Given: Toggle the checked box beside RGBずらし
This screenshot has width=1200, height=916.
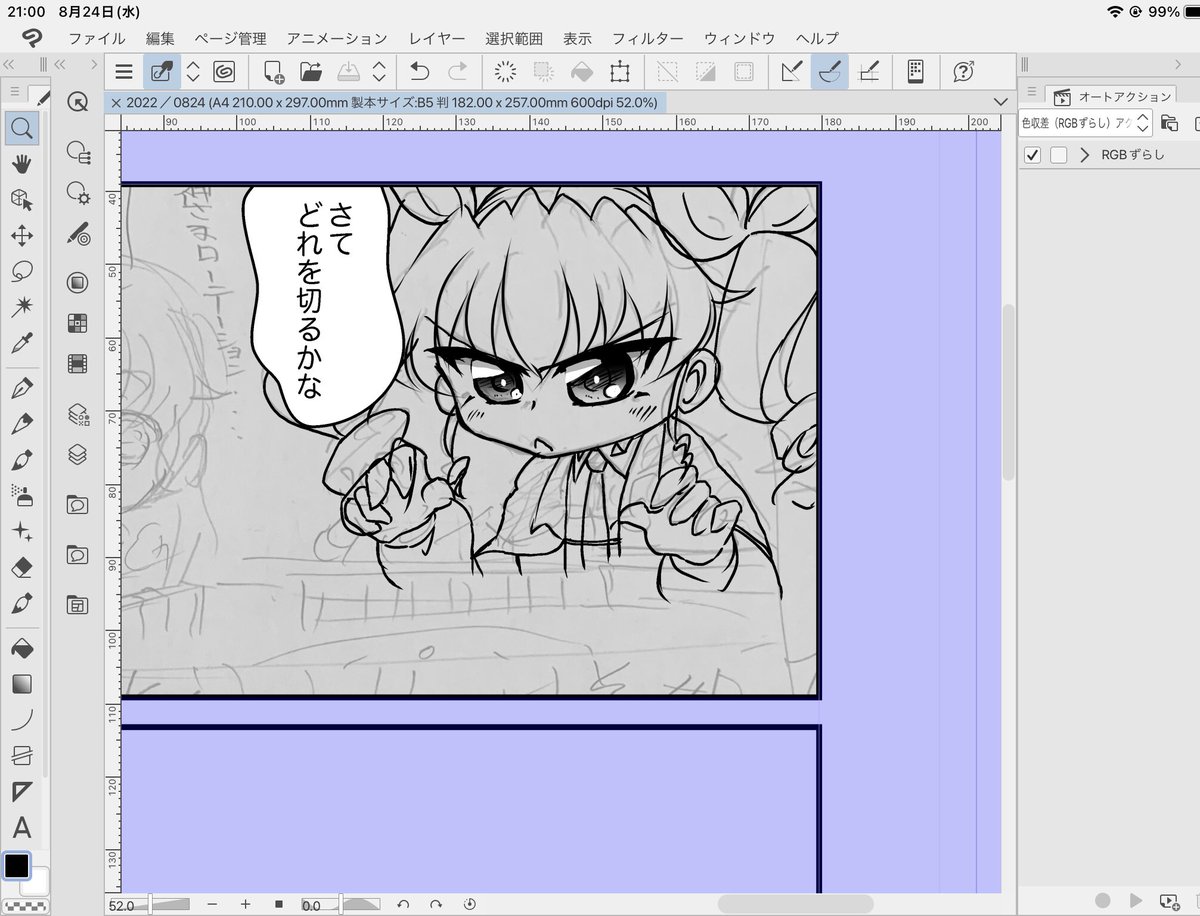Looking at the screenshot, I should pyautogui.click(x=1033, y=155).
